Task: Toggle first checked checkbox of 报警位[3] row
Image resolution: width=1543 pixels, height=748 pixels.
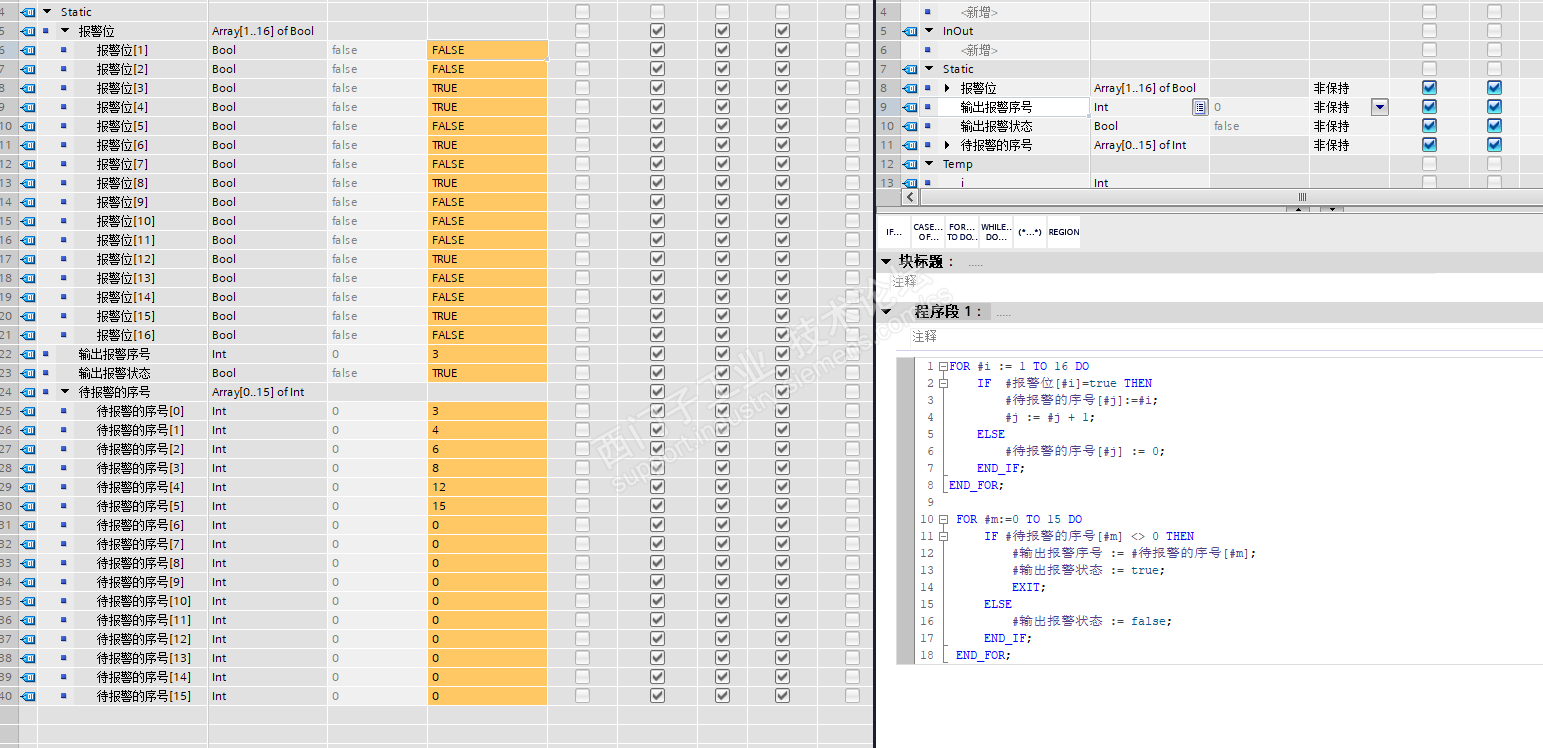Action: (x=657, y=88)
